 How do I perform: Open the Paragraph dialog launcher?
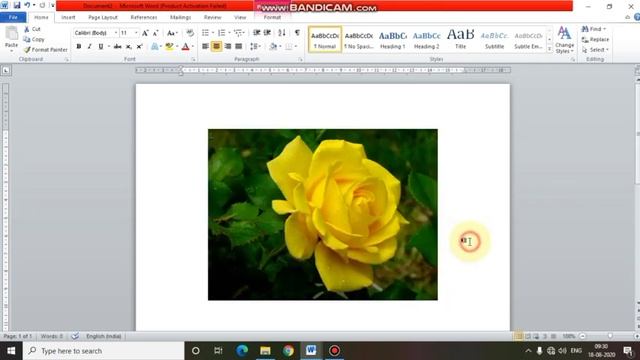[x=300, y=60]
